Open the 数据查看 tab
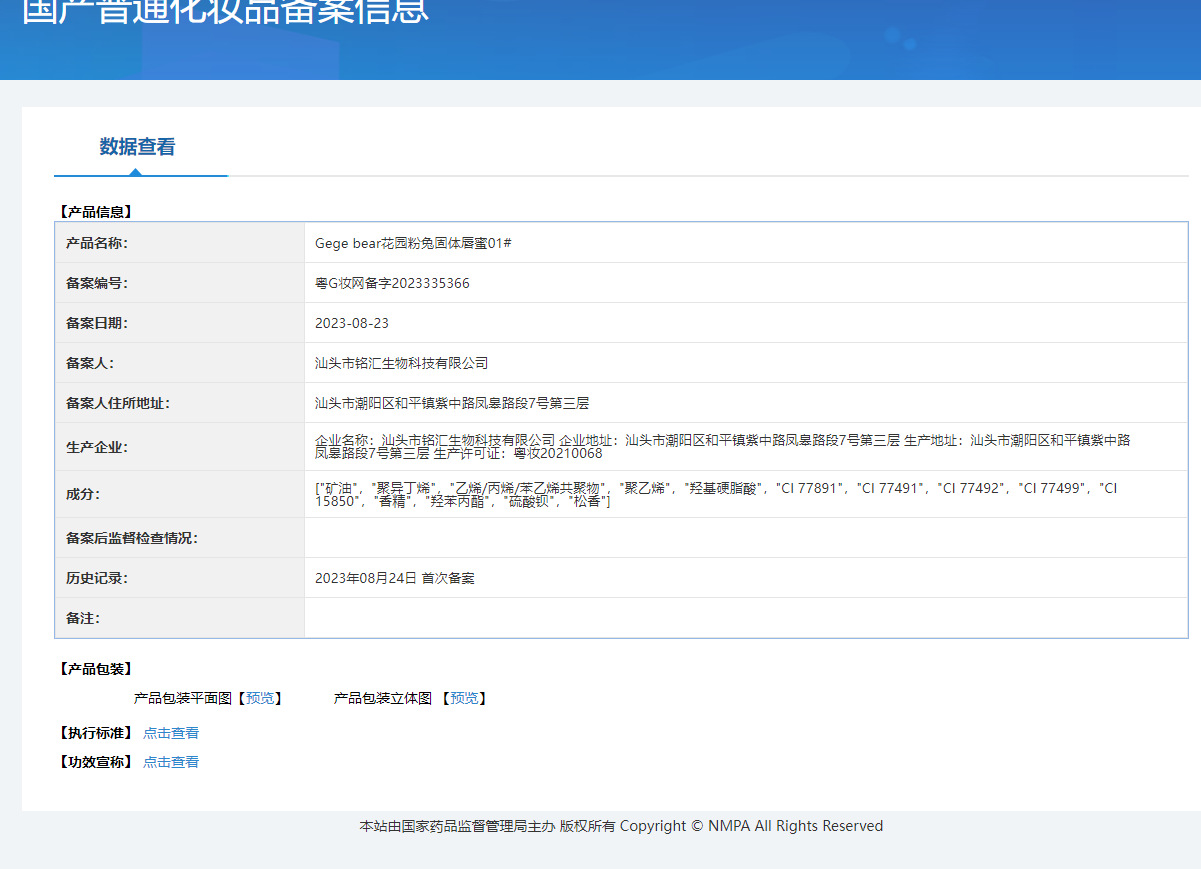Screen dimensions: 1201x869 [138, 147]
